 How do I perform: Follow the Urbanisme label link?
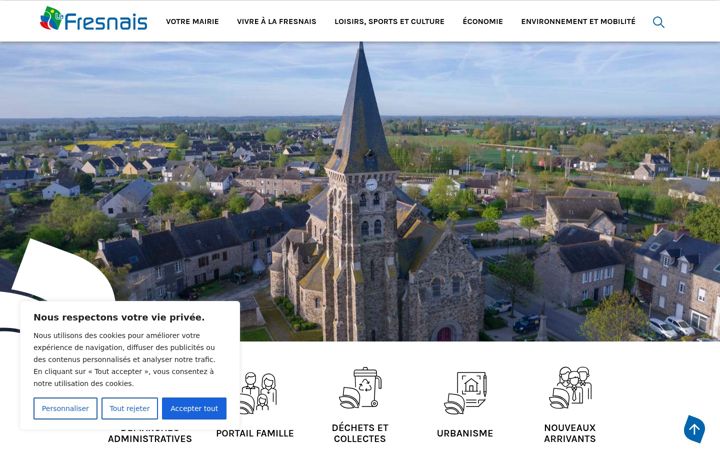[465, 433]
